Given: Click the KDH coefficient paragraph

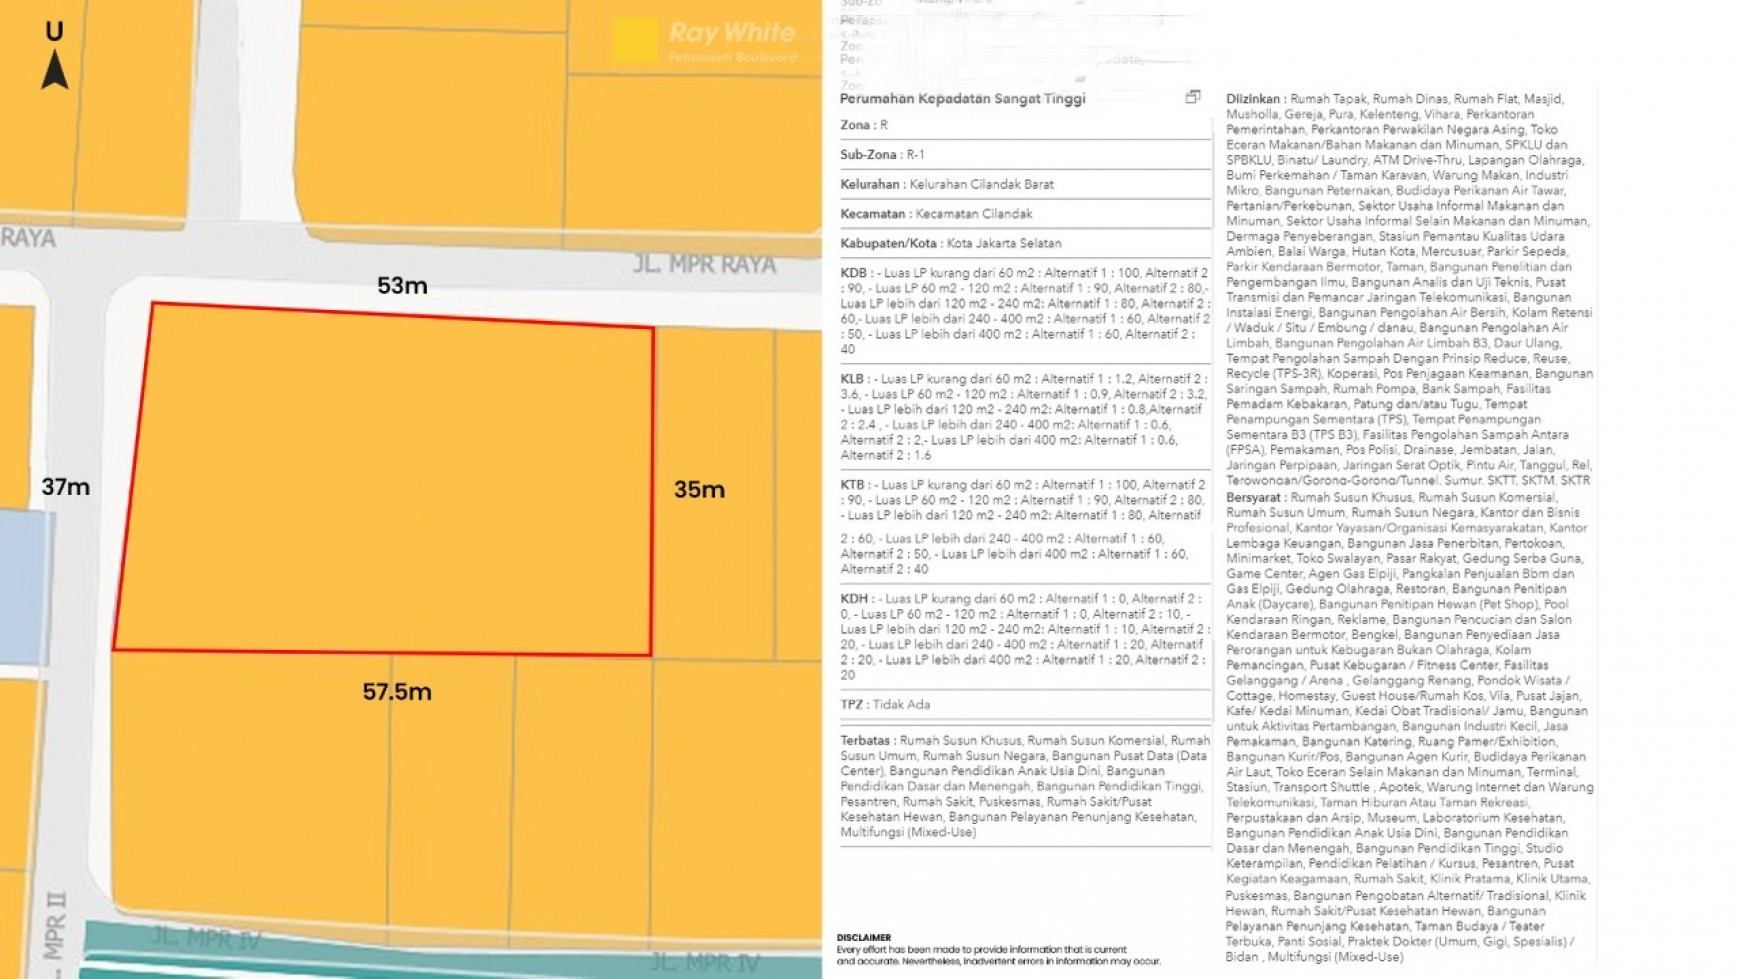Looking at the screenshot, I should click(x=1025, y=637).
